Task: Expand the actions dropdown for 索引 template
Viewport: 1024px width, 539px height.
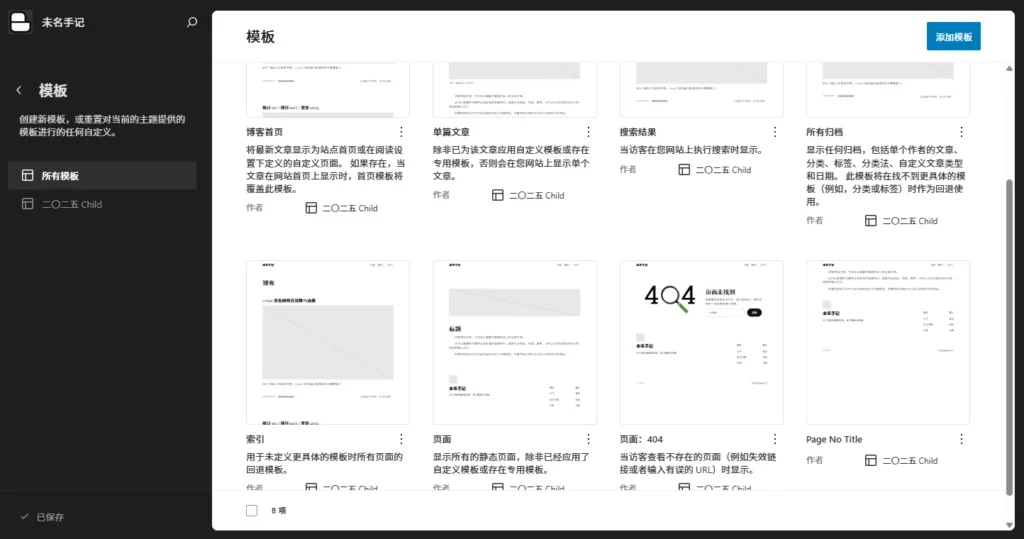Action: [401, 439]
